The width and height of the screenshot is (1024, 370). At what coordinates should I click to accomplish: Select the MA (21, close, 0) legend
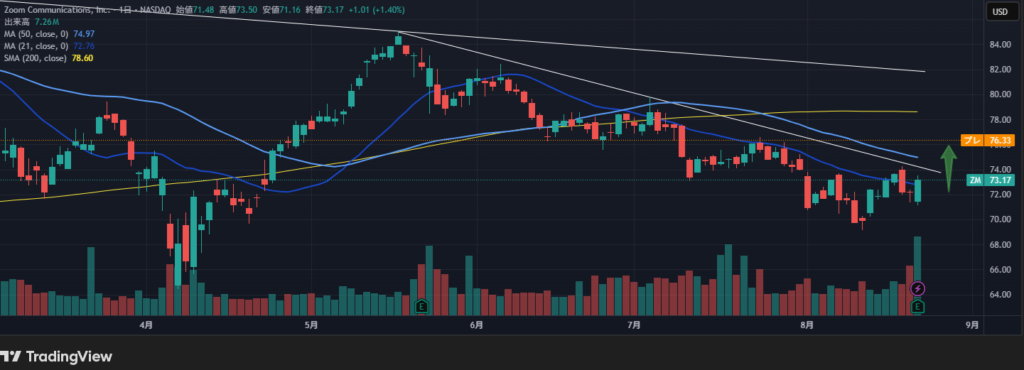click(x=37, y=46)
